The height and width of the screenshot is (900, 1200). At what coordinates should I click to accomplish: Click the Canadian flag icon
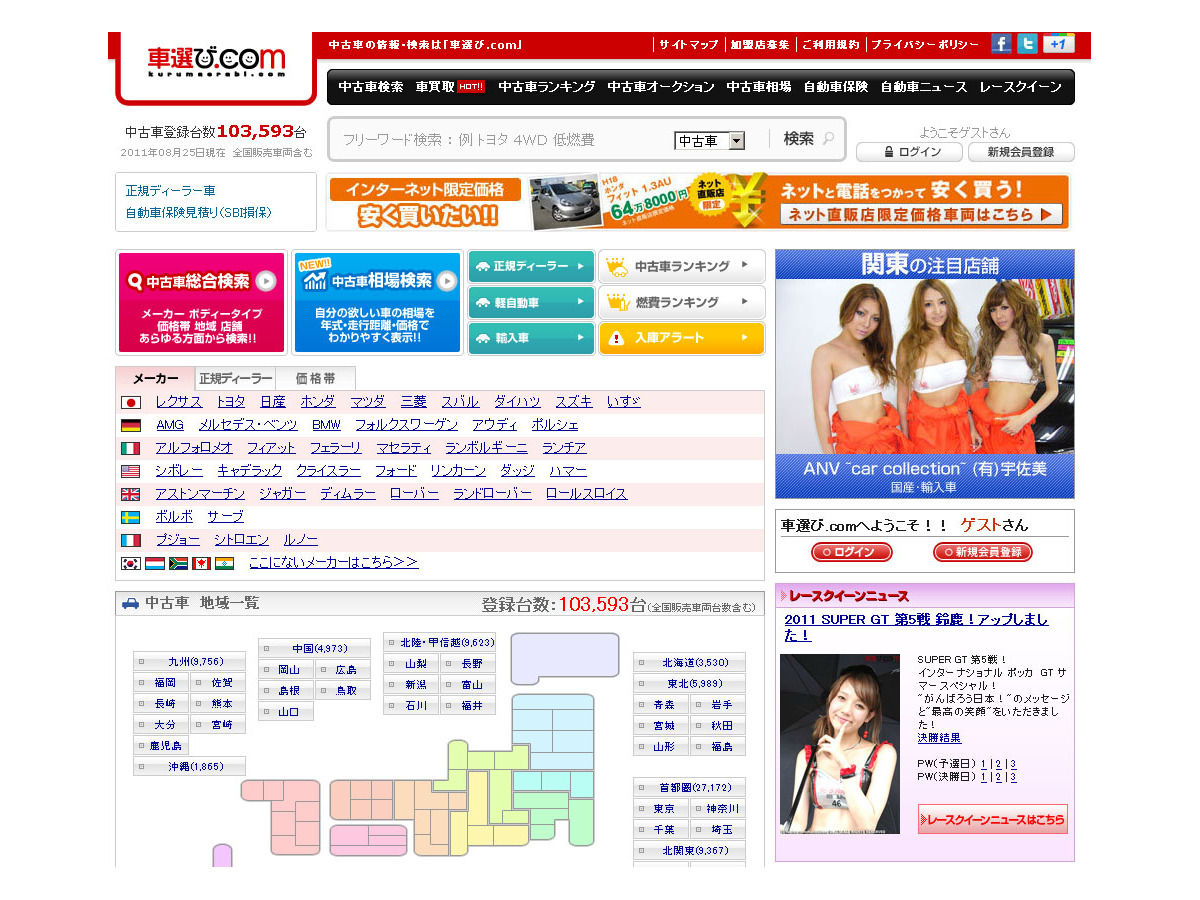click(x=201, y=563)
